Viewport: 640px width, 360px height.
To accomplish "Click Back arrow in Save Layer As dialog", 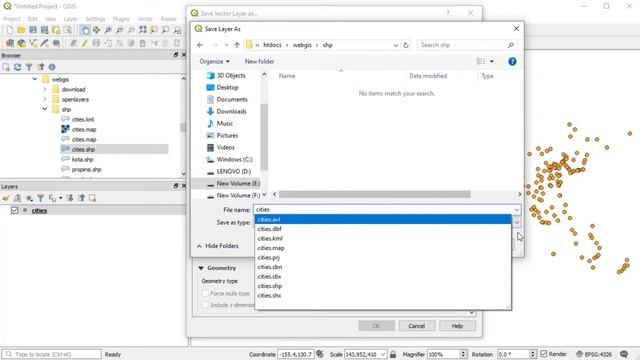I will [x=200, y=45].
